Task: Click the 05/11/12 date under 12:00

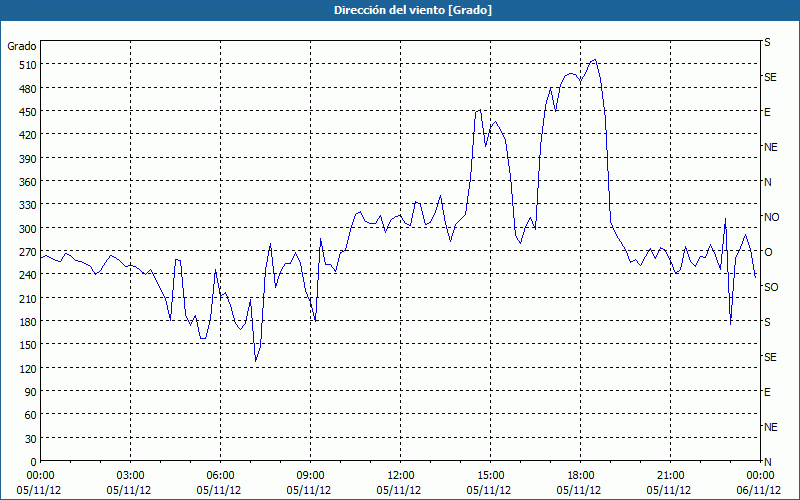Action: (x=398, y=490)
